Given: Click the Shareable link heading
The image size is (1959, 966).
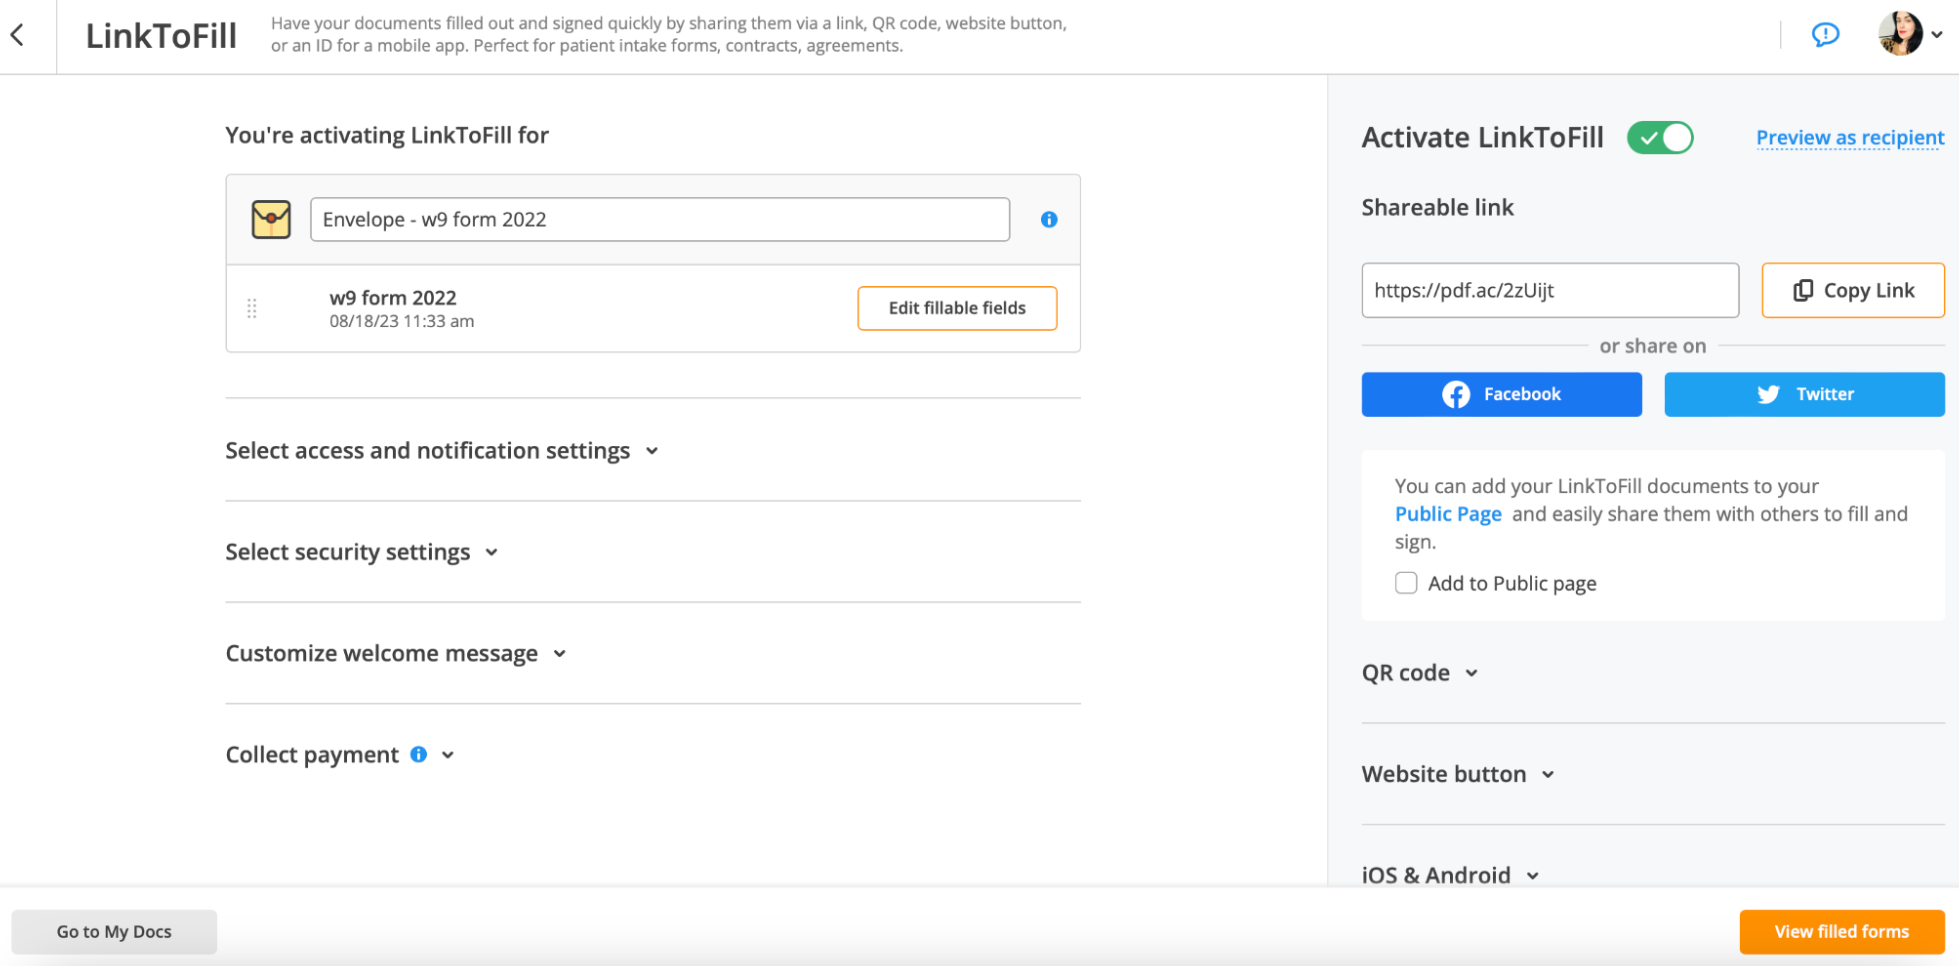Looking at the screenshot, I should (1437, 207).
